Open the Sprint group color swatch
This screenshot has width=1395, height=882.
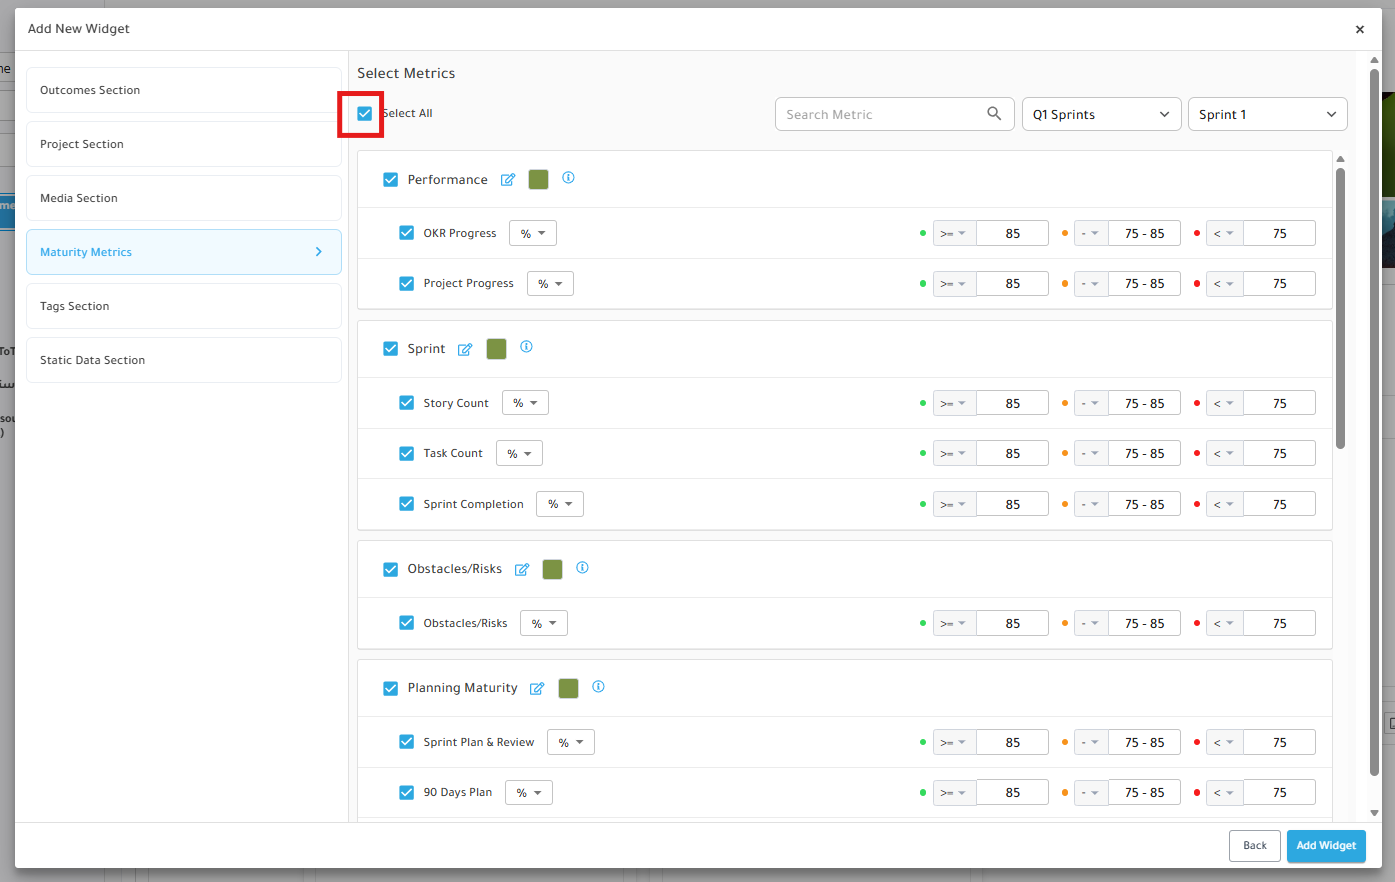(496, 349)
